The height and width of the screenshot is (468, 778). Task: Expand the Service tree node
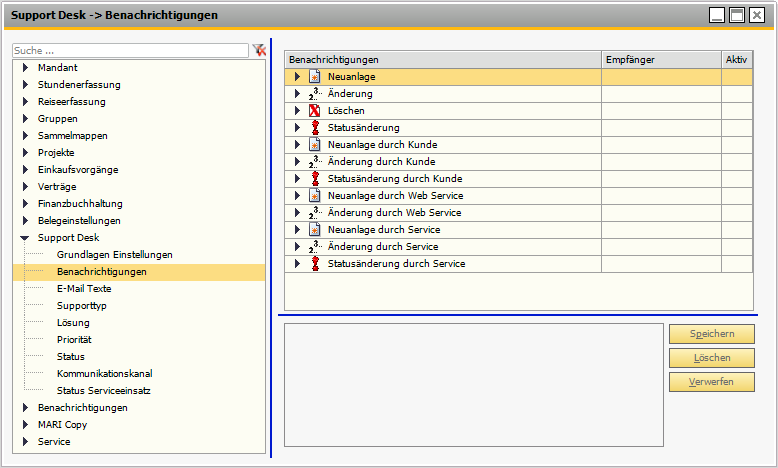tap(25, 441)
